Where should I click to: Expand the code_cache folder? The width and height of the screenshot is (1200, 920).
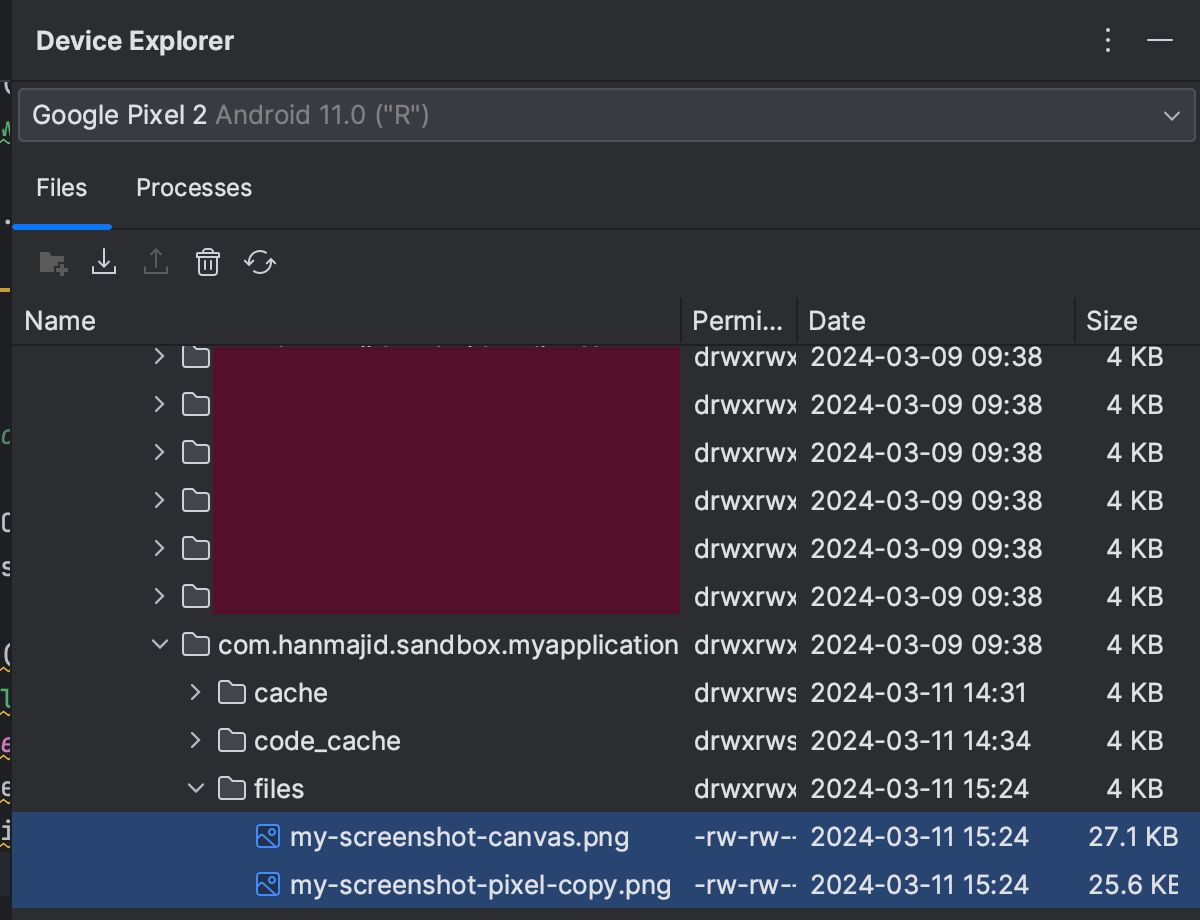click(196, 740)
